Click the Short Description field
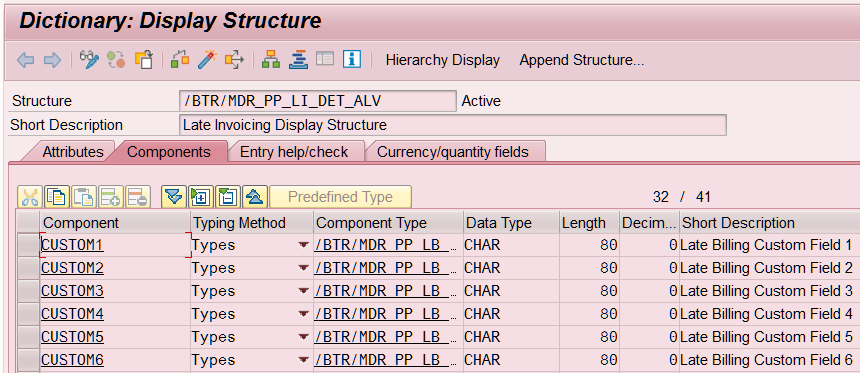This screenshot has width=860, height=373. (x=452, y=125)
